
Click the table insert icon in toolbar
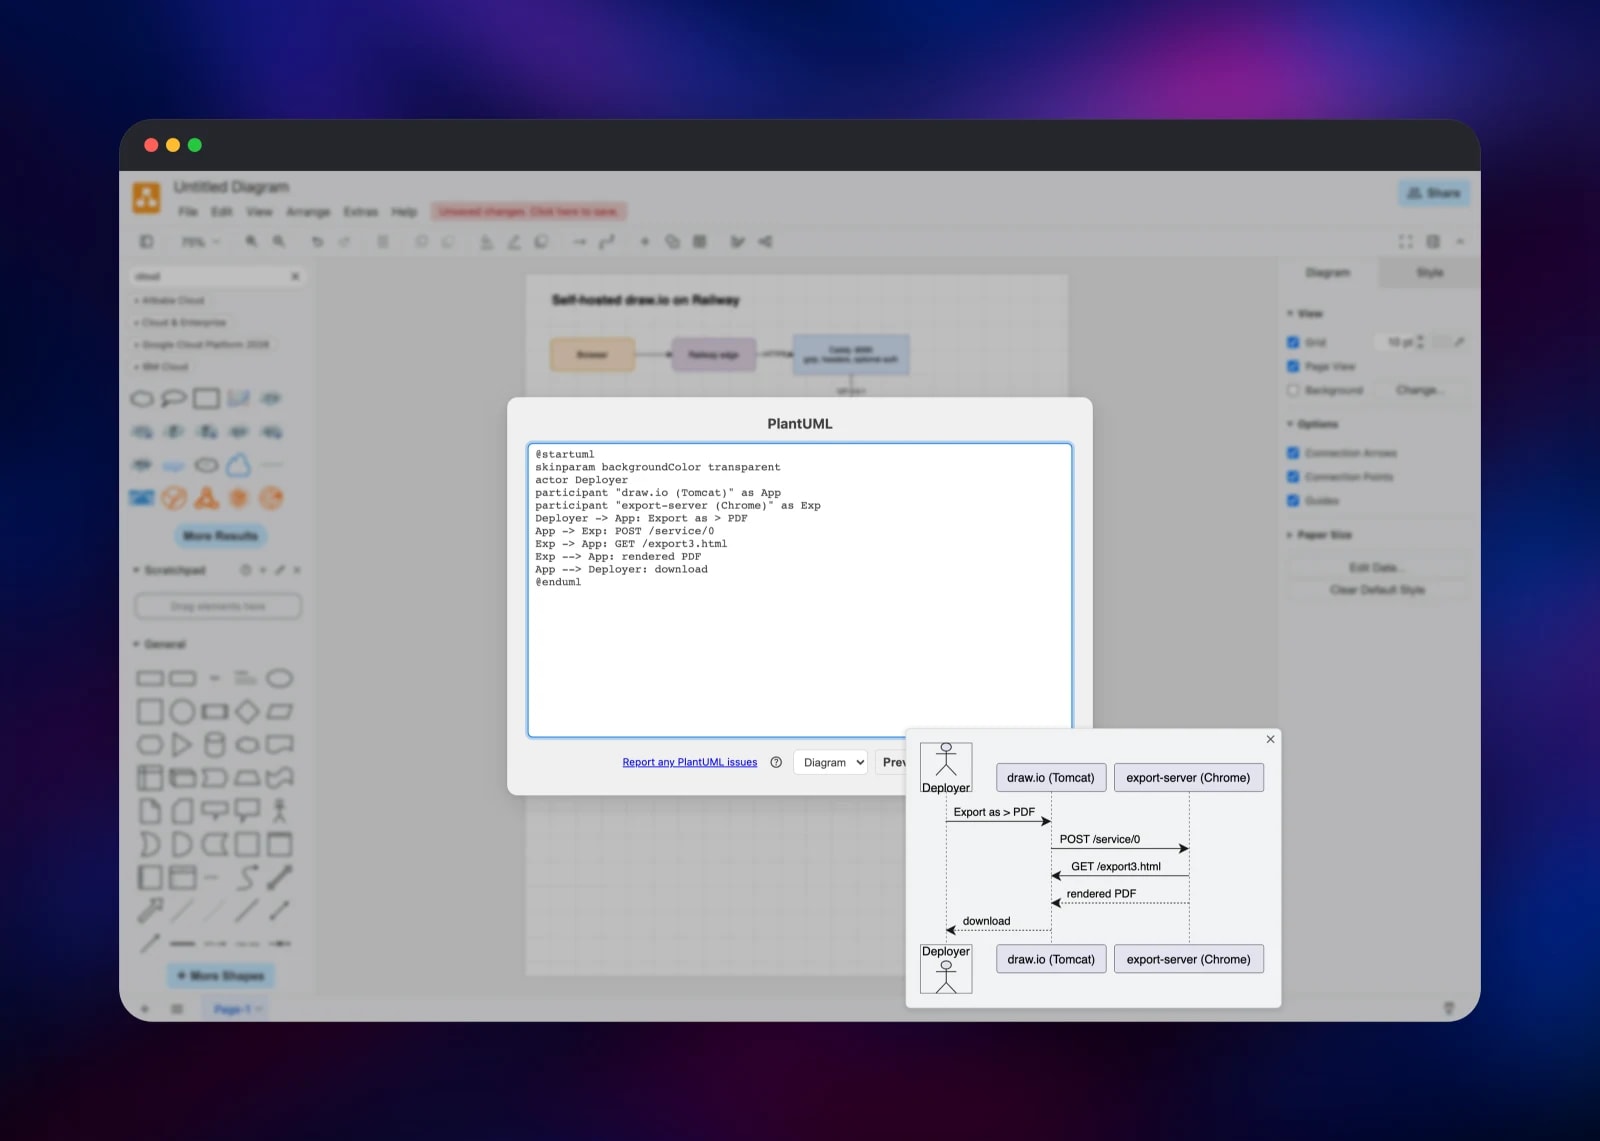pyautogui.click(x=700, y=241)
